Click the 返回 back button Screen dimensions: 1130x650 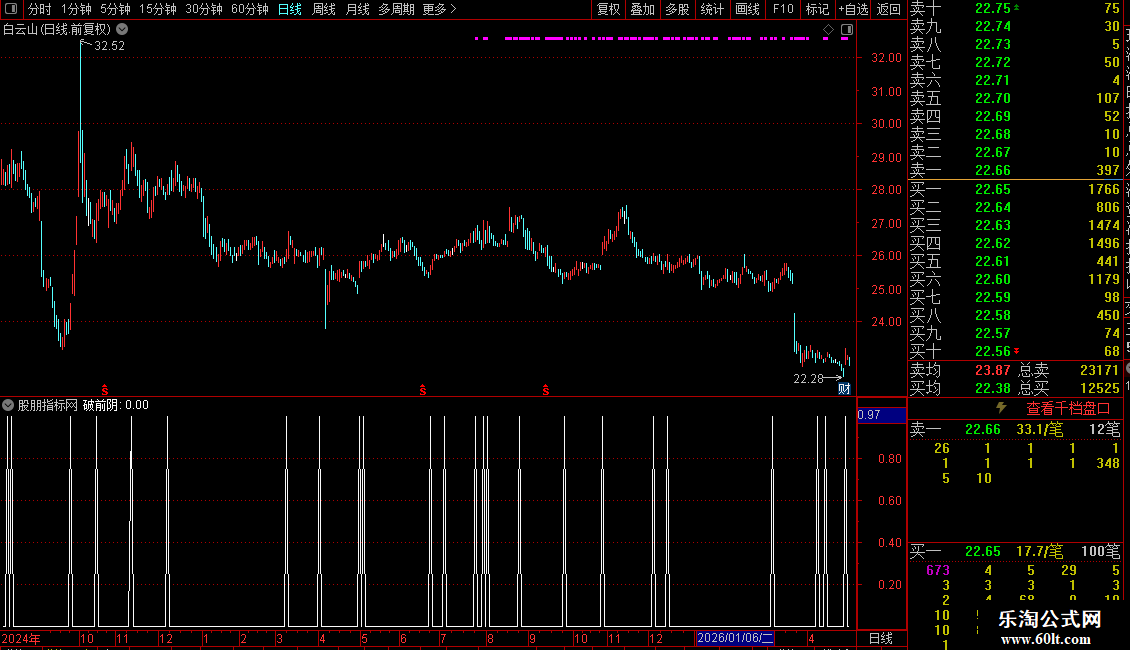tap(889, 9)
